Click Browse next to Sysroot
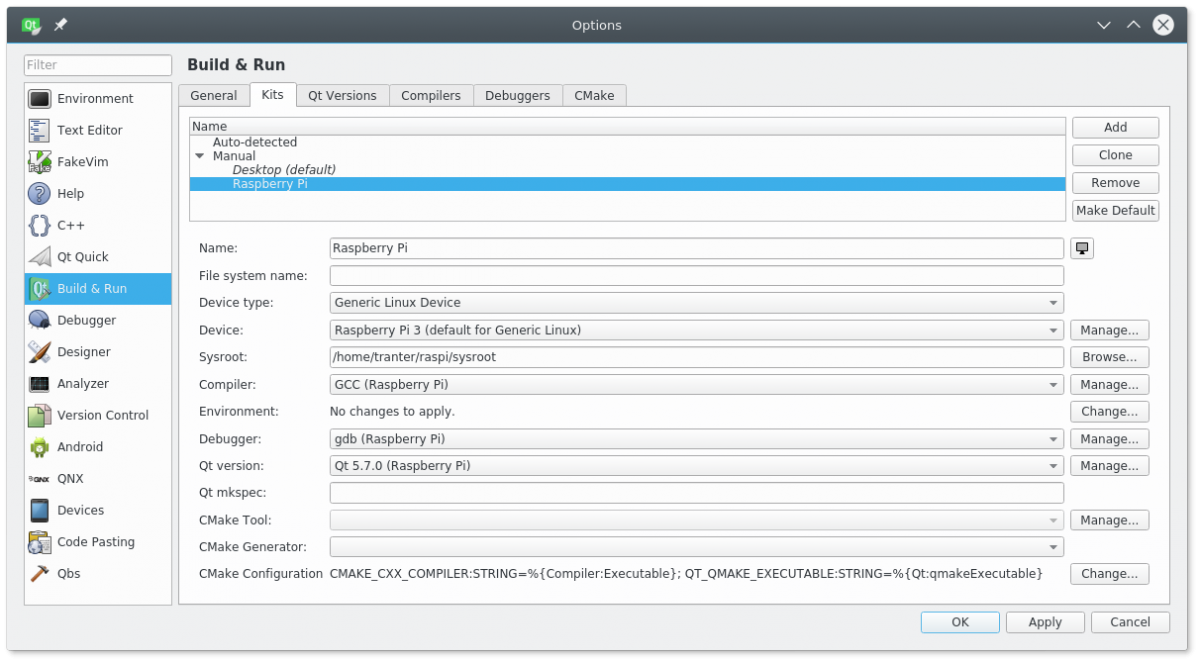 [x=1109, y=357]
